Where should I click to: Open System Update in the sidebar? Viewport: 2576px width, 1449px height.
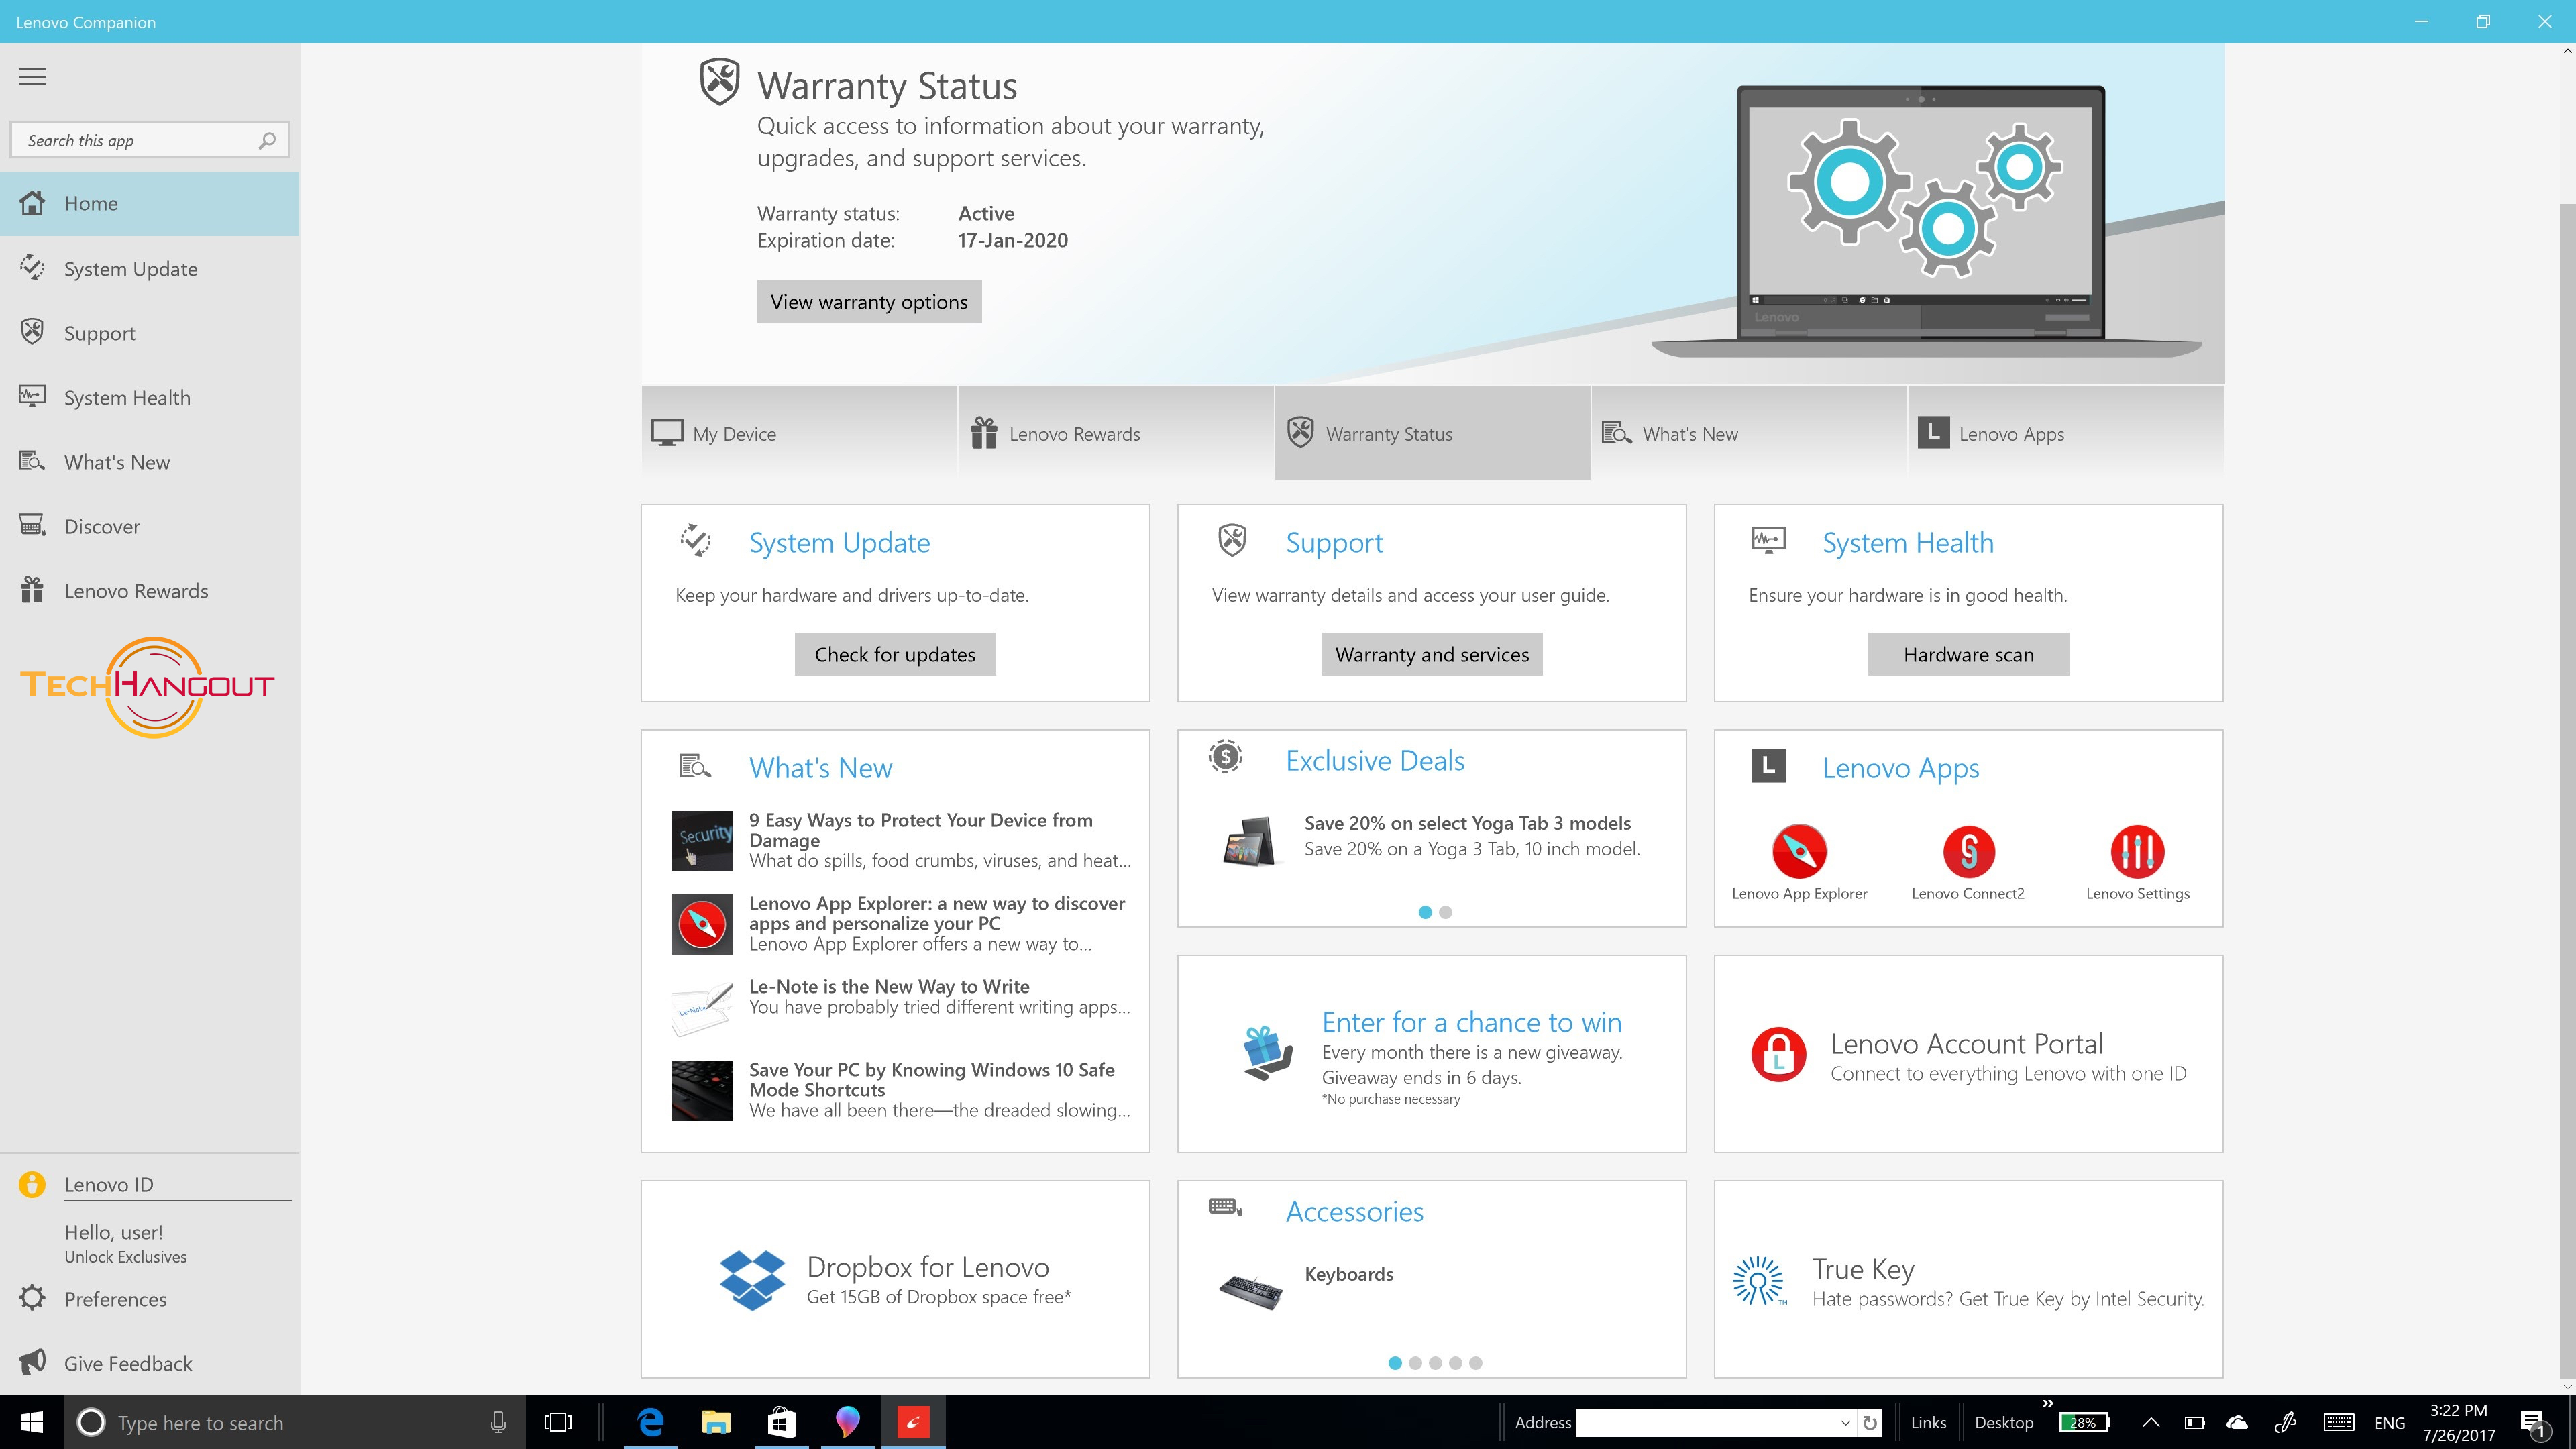coord(150,269)
